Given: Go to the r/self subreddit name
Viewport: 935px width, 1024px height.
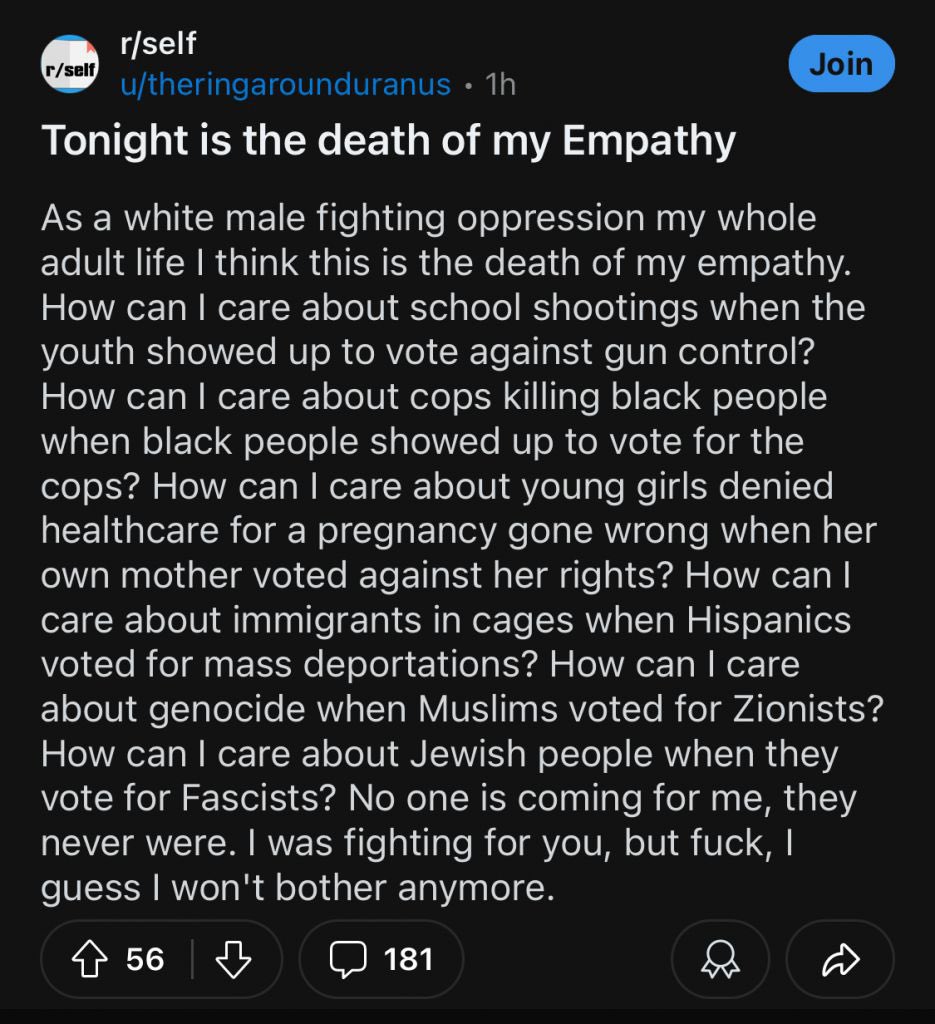Looking at the screenshot, I should tap(158, 45).
